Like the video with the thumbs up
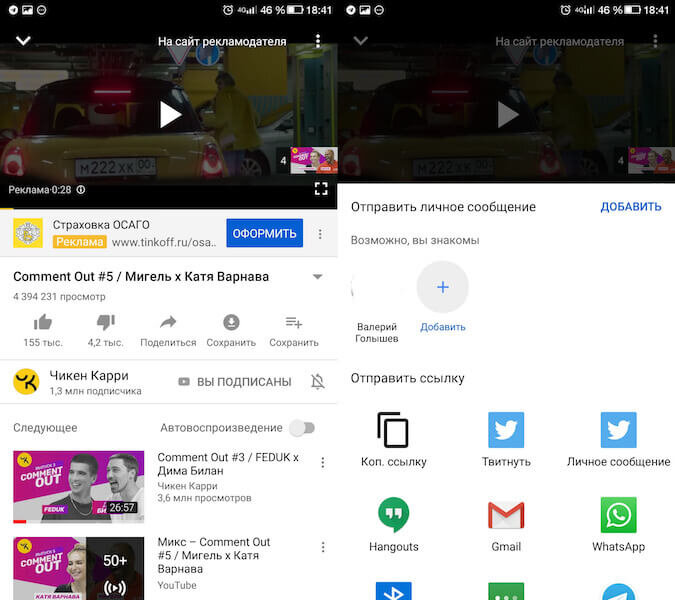This screenshot has height=600, width=675. coord(43,322)
